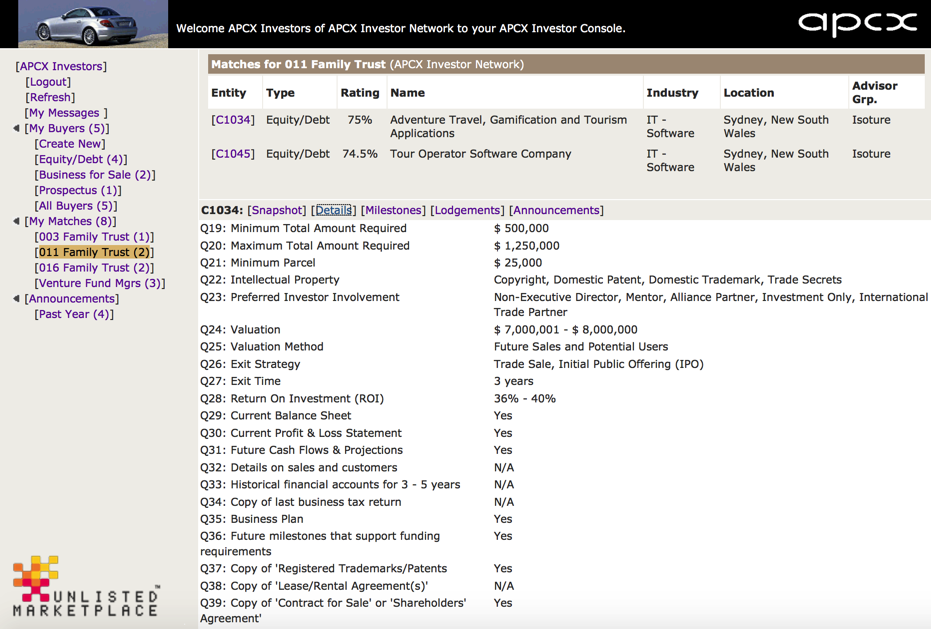Open entity C1045 link in table
The height and width of the screenshot is (629, 931).
233,154
